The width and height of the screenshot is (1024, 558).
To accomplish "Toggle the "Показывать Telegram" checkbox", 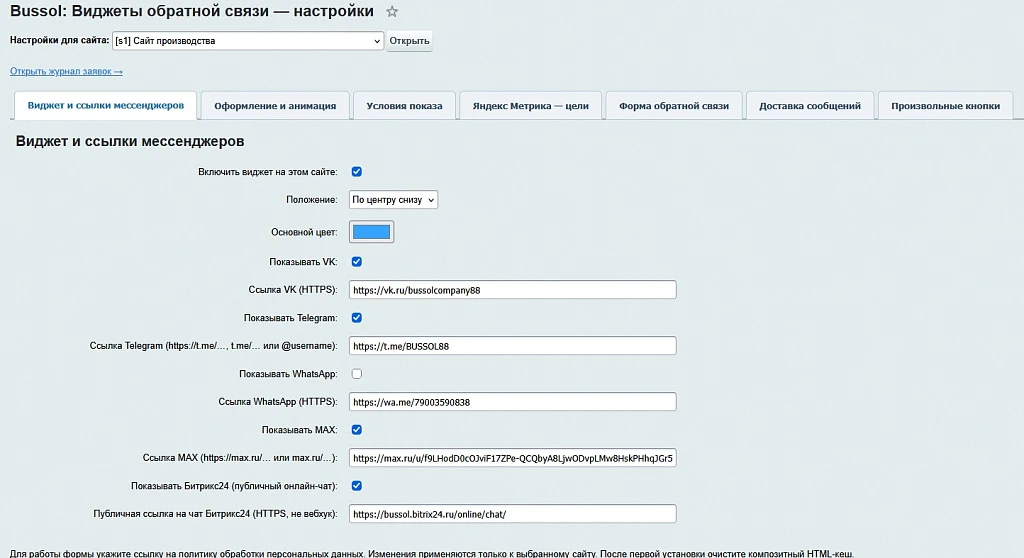I will click(x=357, y=318).
